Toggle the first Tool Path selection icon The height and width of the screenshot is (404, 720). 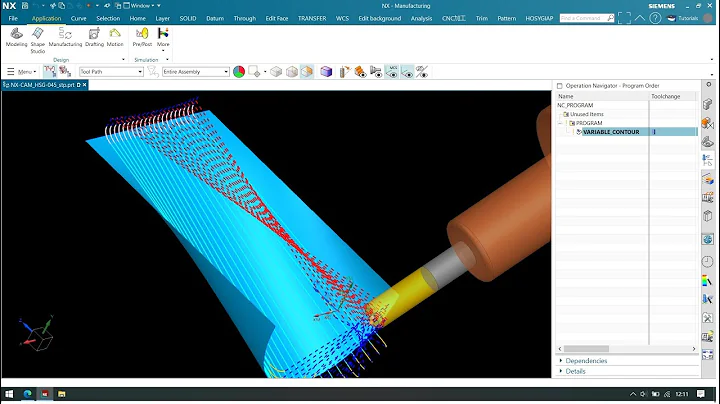point(50,71)
